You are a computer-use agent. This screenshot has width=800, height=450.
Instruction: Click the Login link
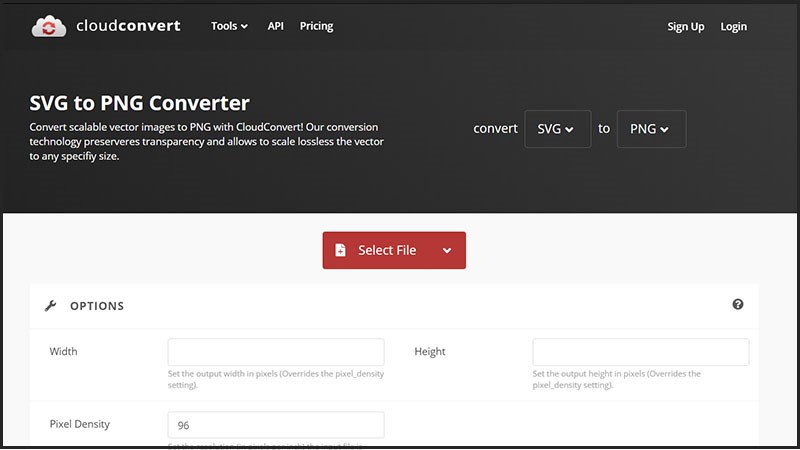(734, 27)
